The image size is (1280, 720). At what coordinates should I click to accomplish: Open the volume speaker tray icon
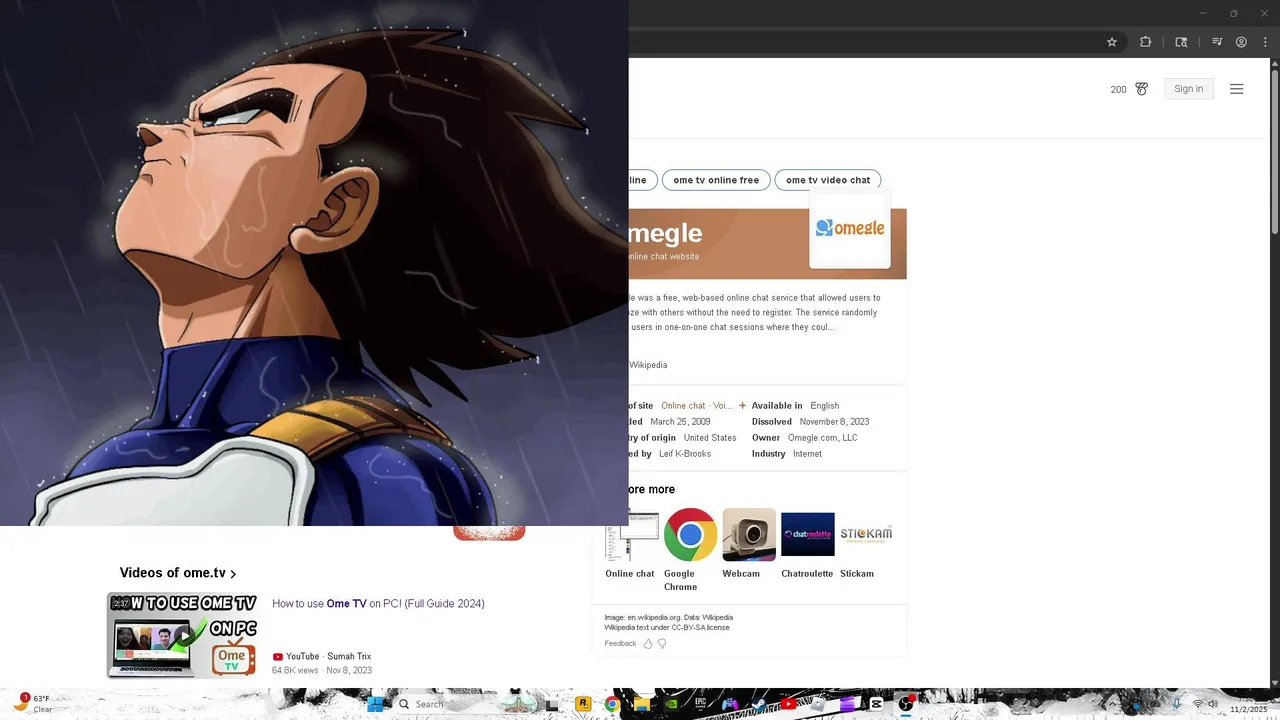tap(1212, 704)
